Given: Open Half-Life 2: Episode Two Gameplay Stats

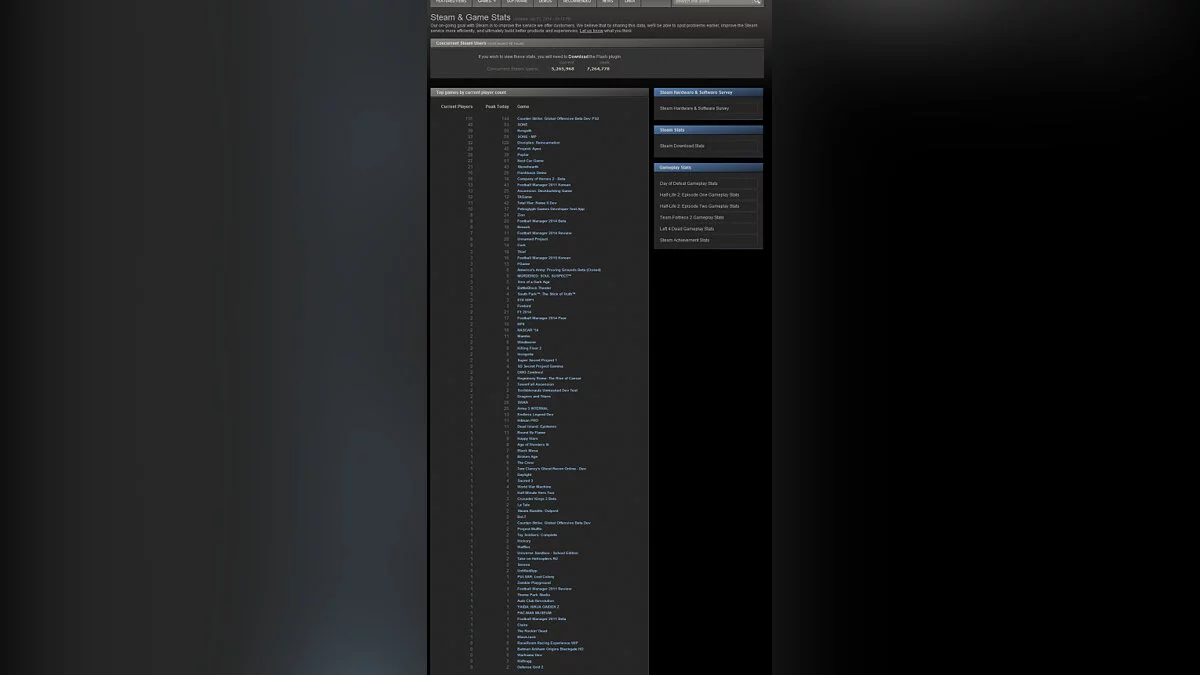Looking at the screenshot, I should point(700,206).
